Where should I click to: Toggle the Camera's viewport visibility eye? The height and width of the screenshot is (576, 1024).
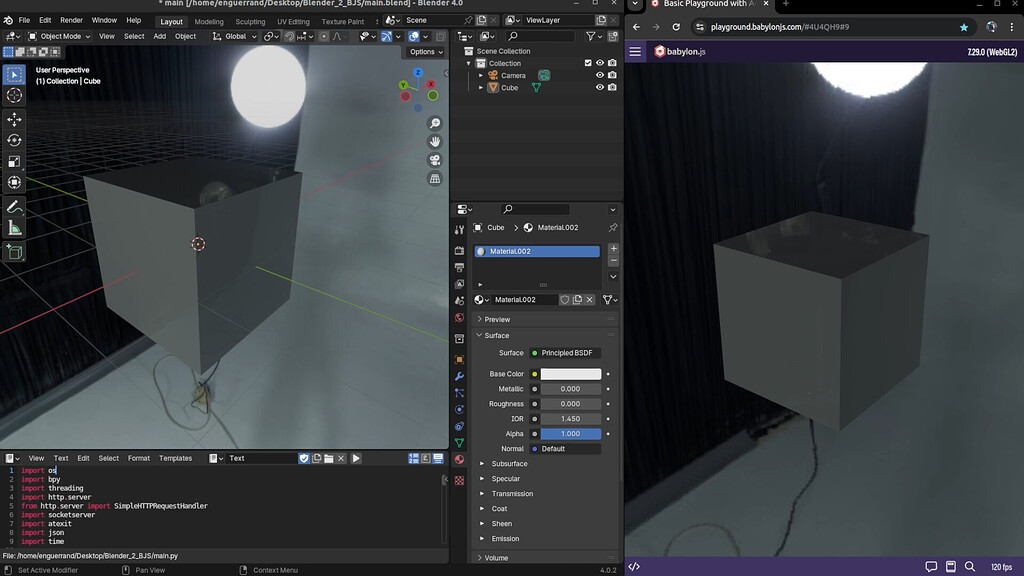click(600, 74)
